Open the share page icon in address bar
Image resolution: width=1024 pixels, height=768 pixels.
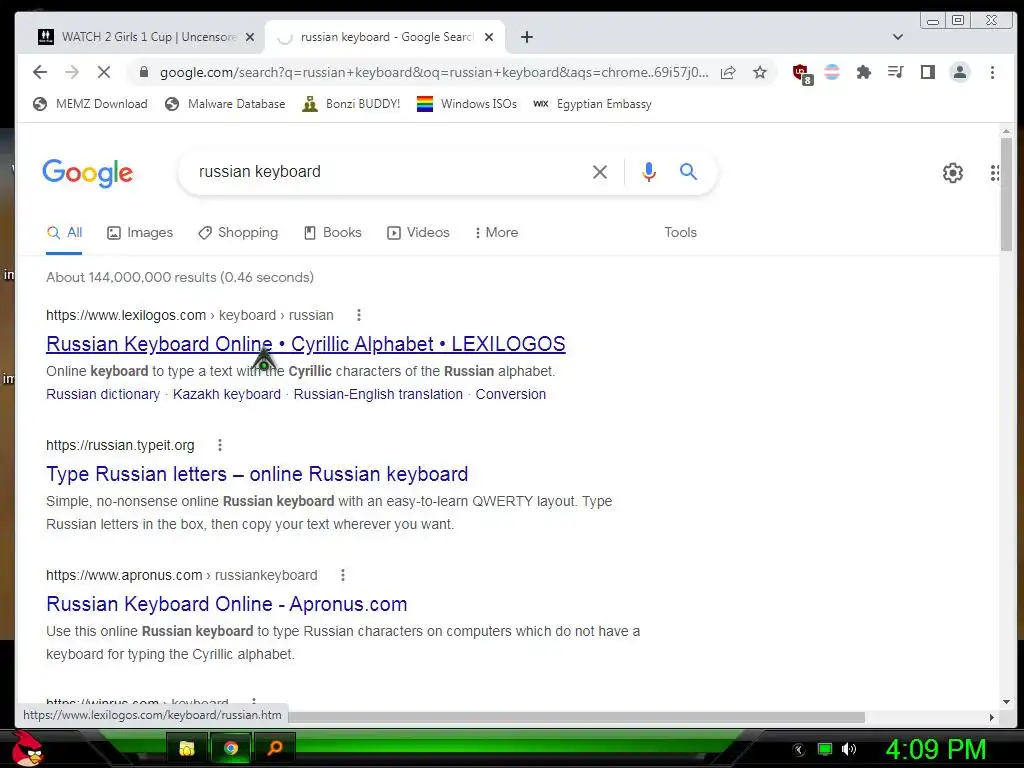(728, 72)
